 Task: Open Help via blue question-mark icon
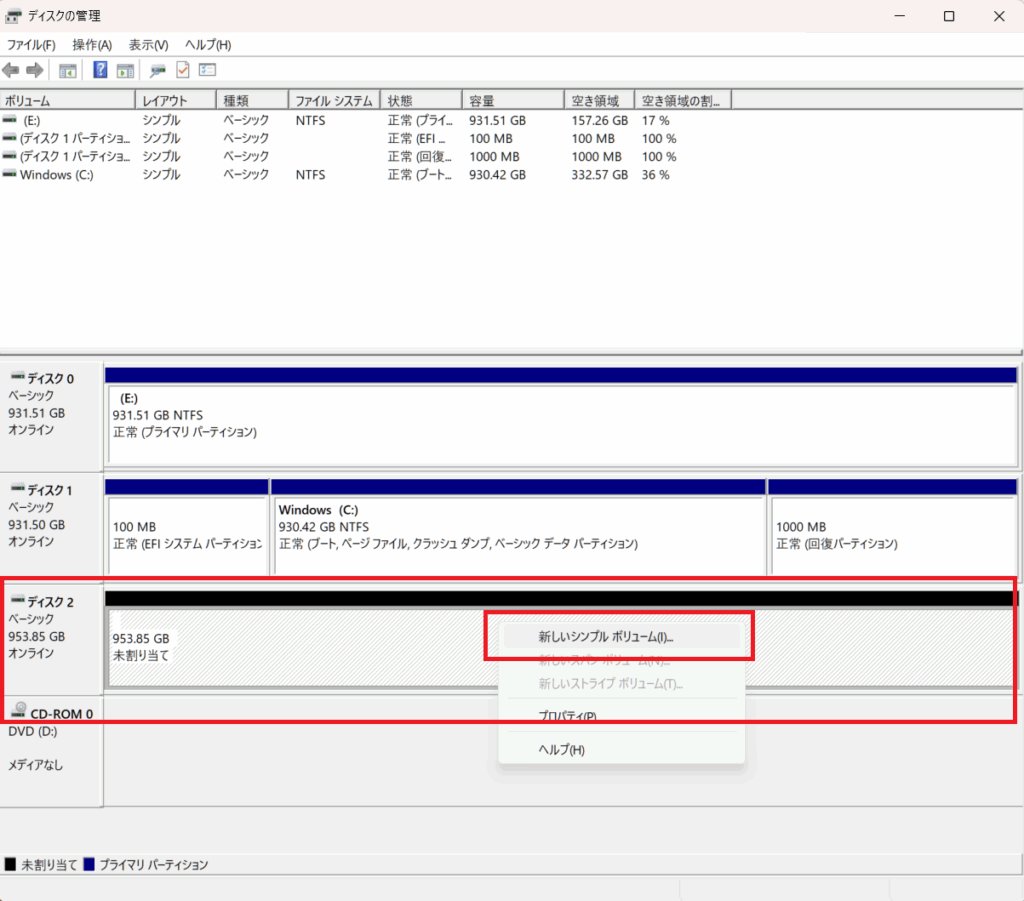pos(100,70)
